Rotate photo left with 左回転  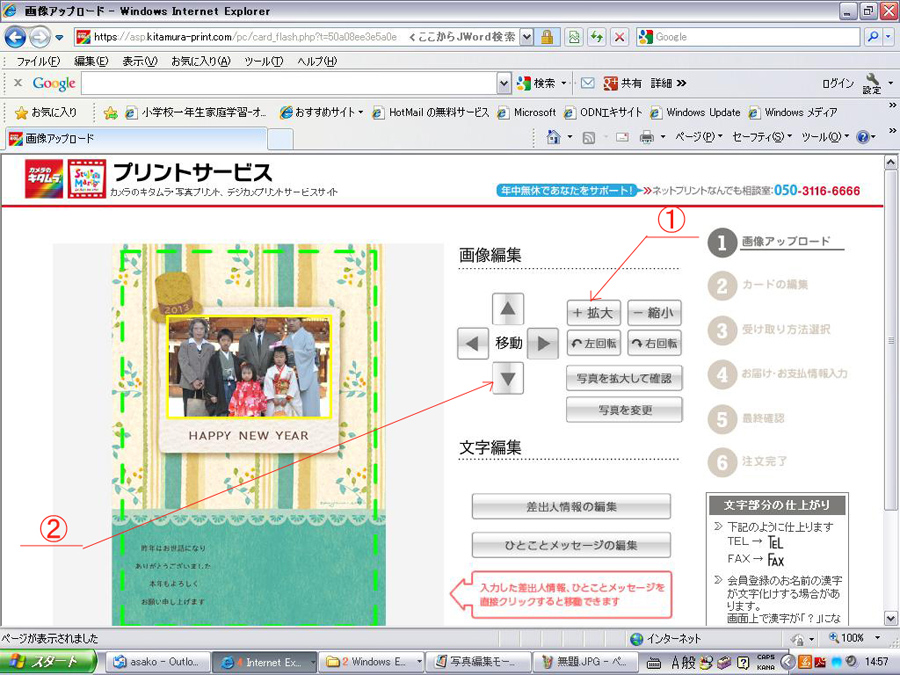pyautogui.click(x=594, y=343)
